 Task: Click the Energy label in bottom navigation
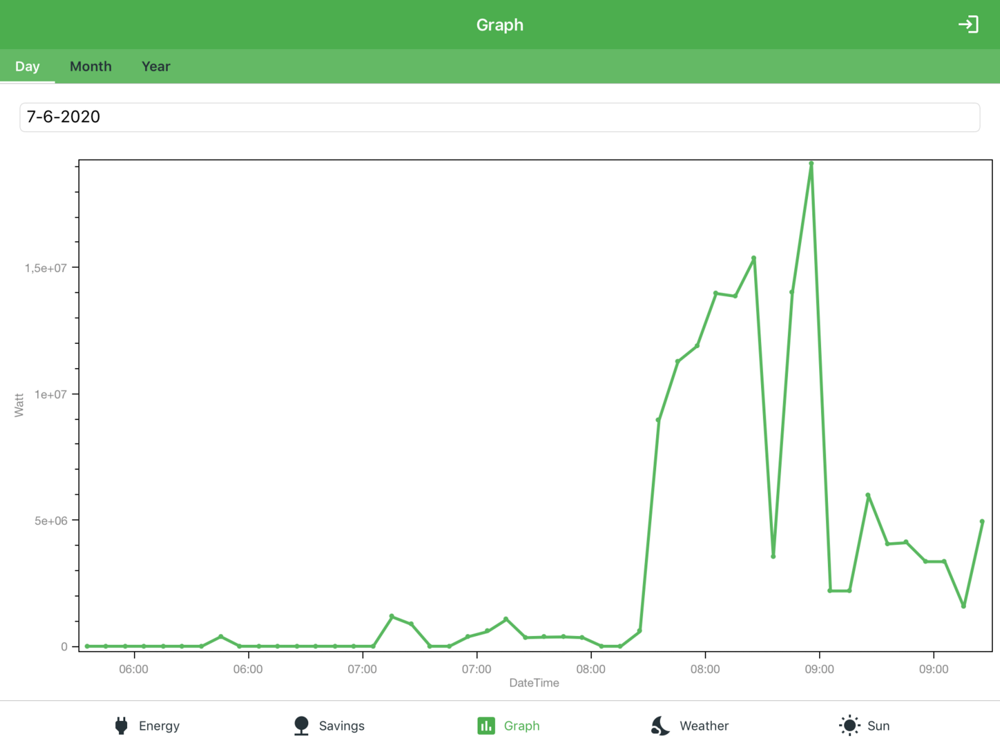(159, 726)
